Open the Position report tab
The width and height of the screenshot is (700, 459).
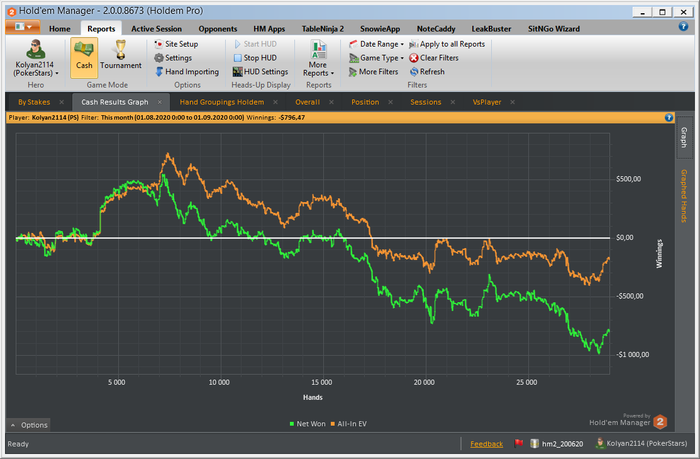click(x=365, y=102)
